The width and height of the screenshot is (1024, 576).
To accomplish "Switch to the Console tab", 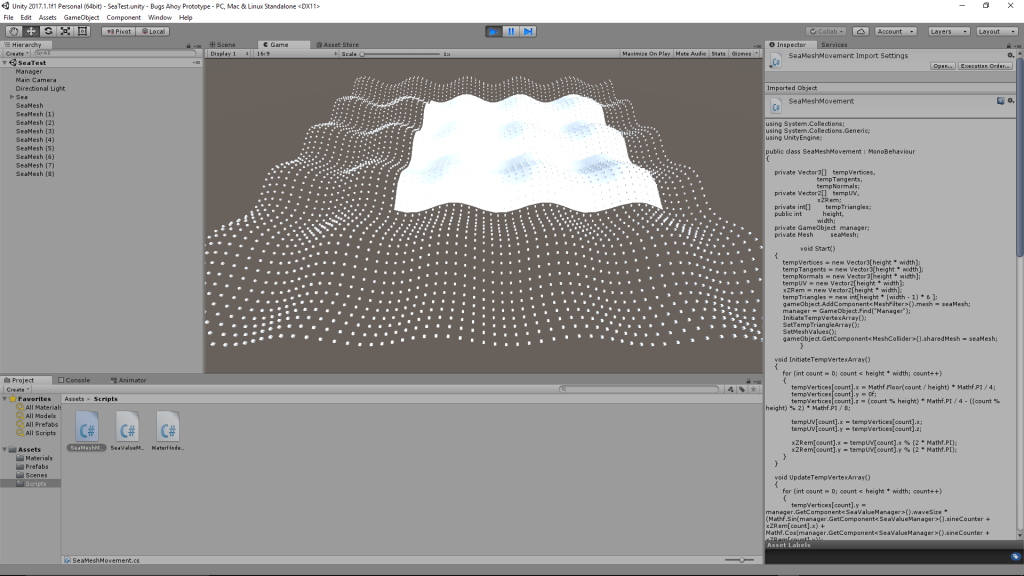I will coord(76,380).
